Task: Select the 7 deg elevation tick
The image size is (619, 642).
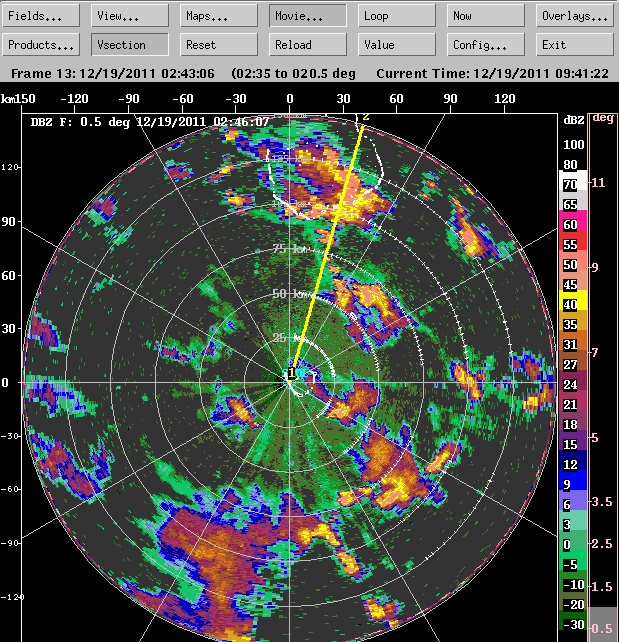Action: [x=594, y=352]
